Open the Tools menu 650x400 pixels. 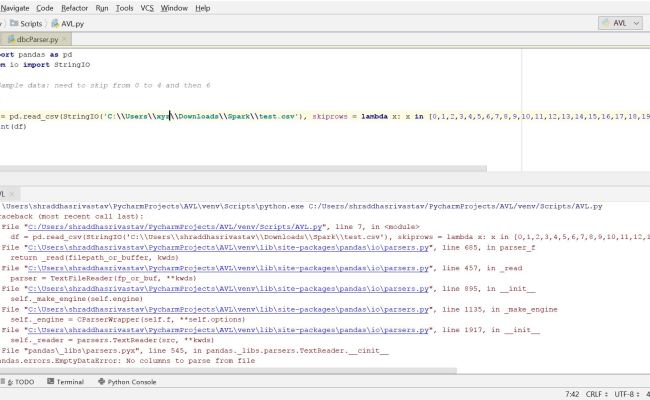(124, 8)
